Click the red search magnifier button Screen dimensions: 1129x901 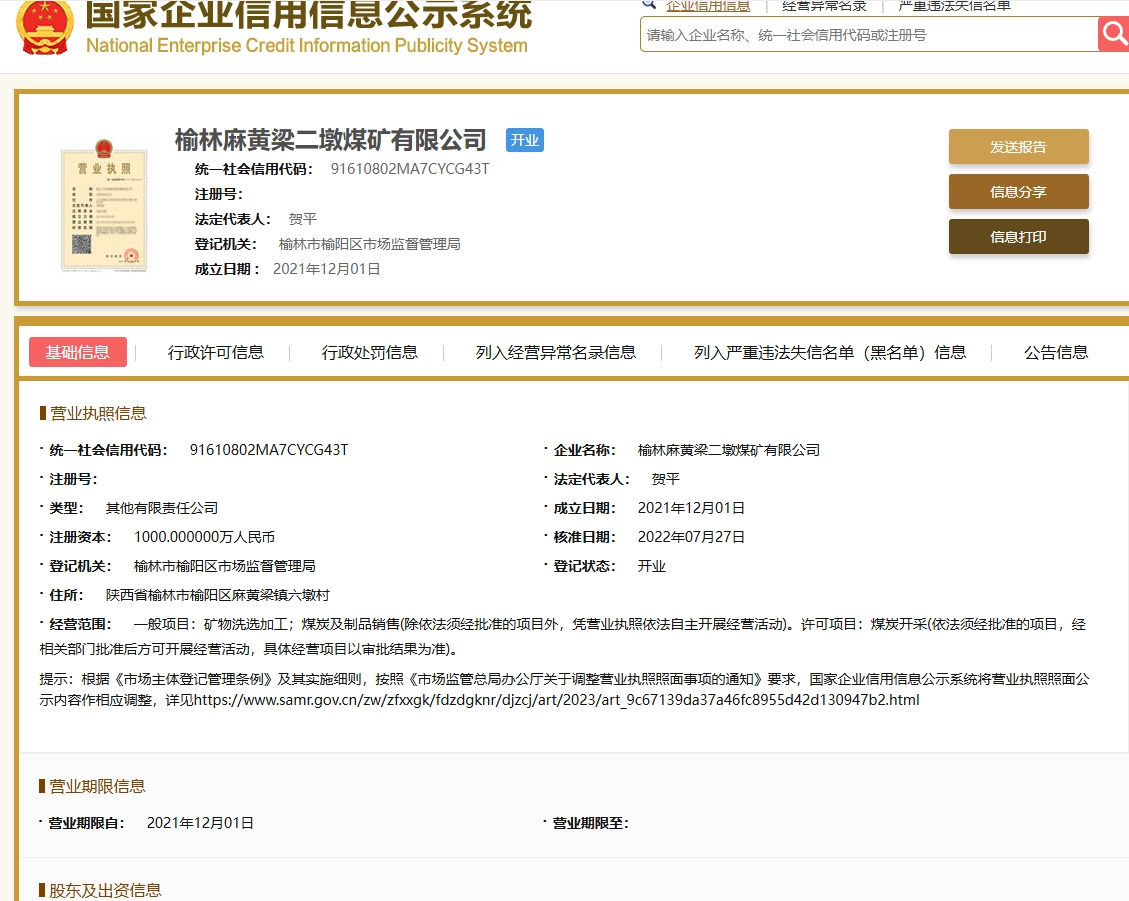click(x=1113, y=34)
